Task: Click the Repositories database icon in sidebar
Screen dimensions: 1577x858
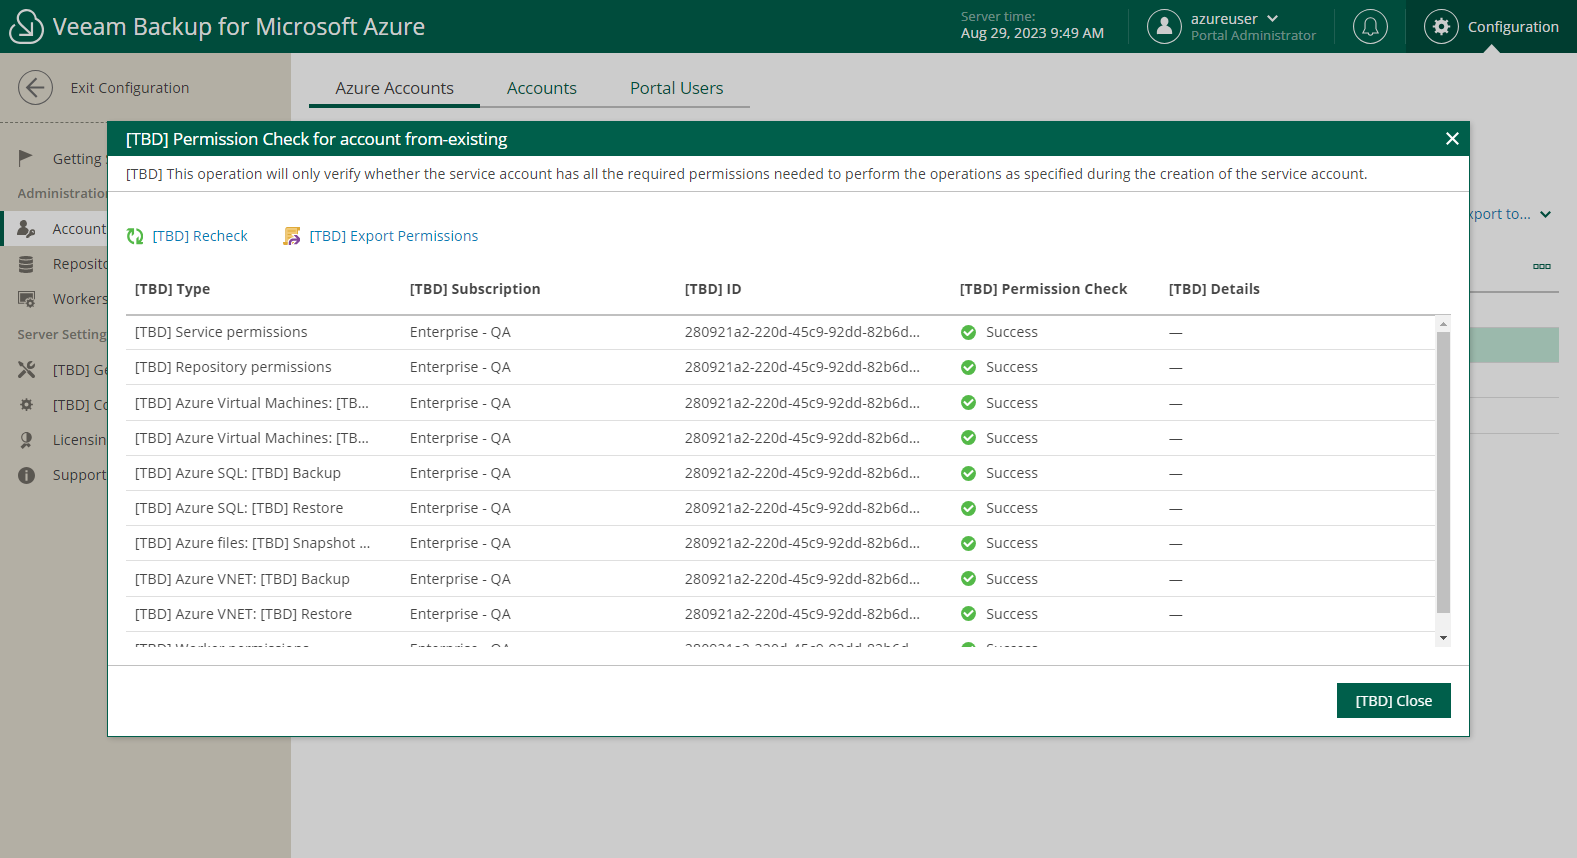Action: [26, 264]
